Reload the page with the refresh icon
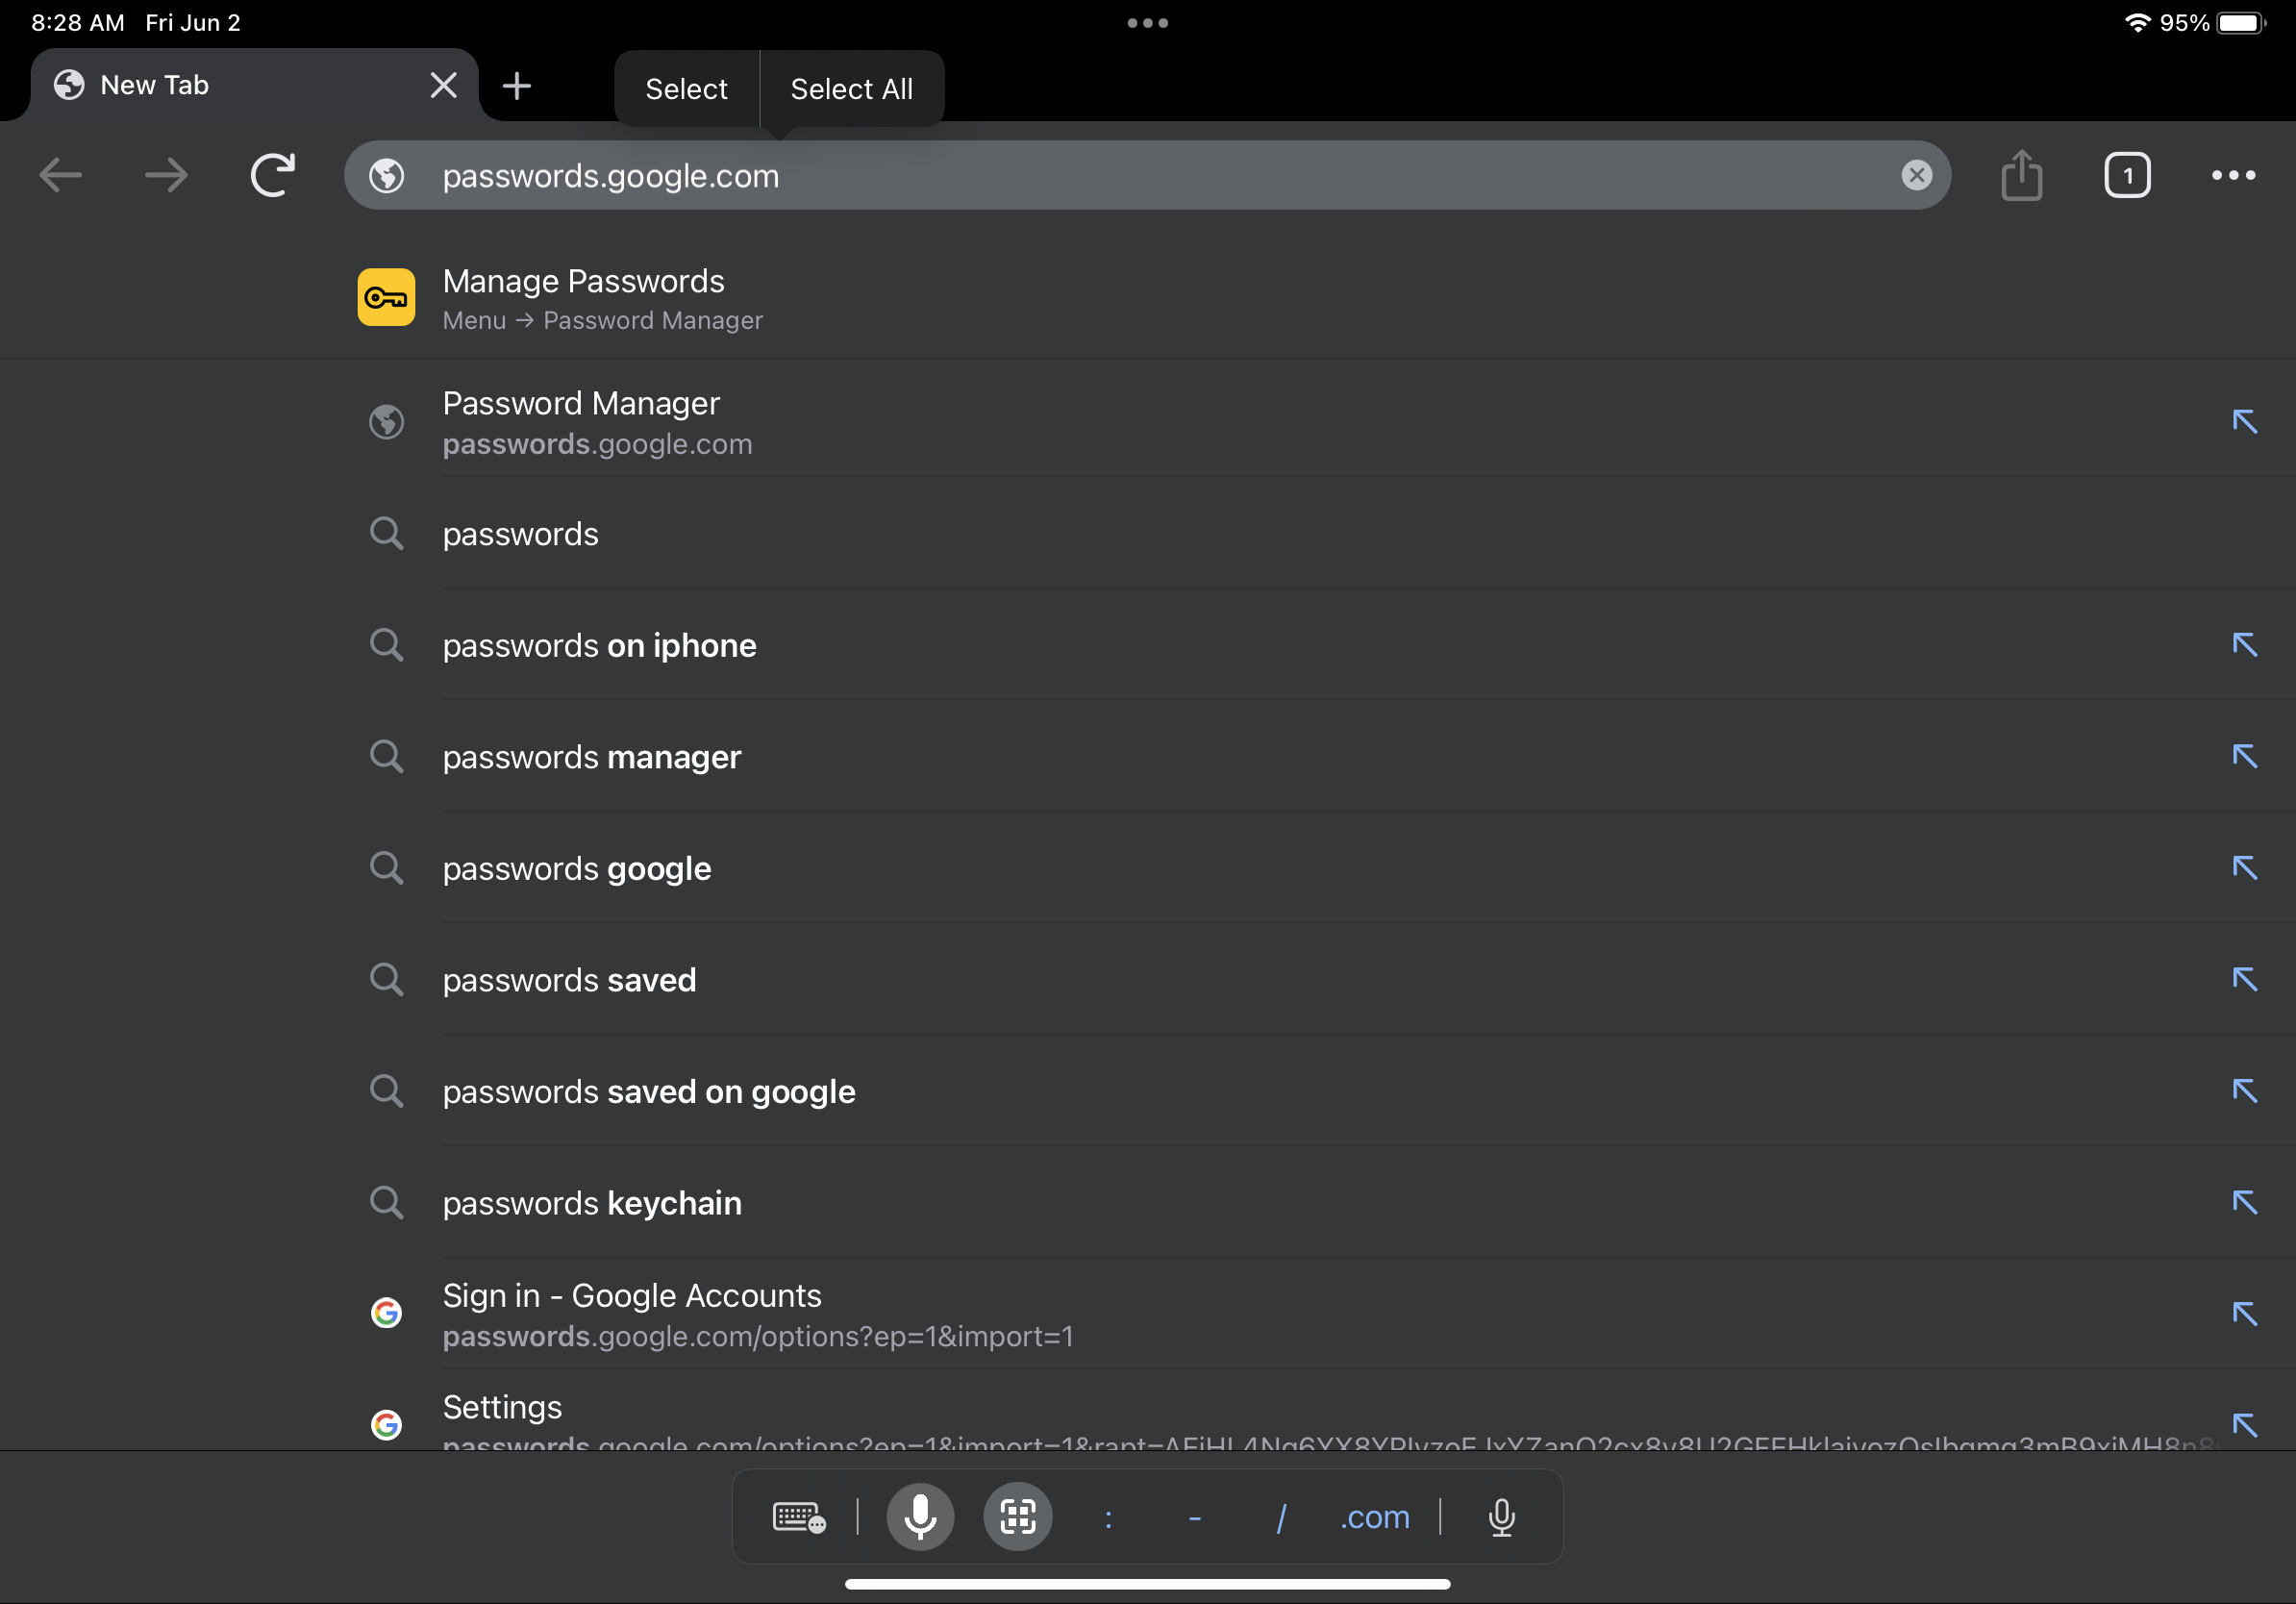 272,175
